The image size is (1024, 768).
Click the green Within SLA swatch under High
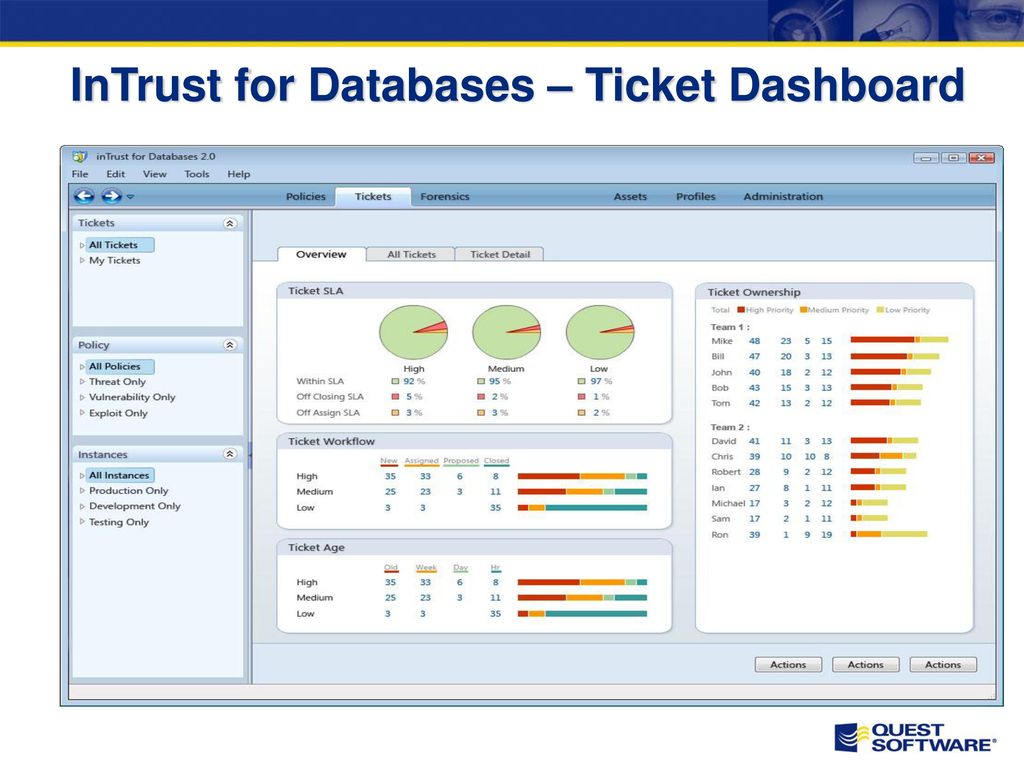395,381
